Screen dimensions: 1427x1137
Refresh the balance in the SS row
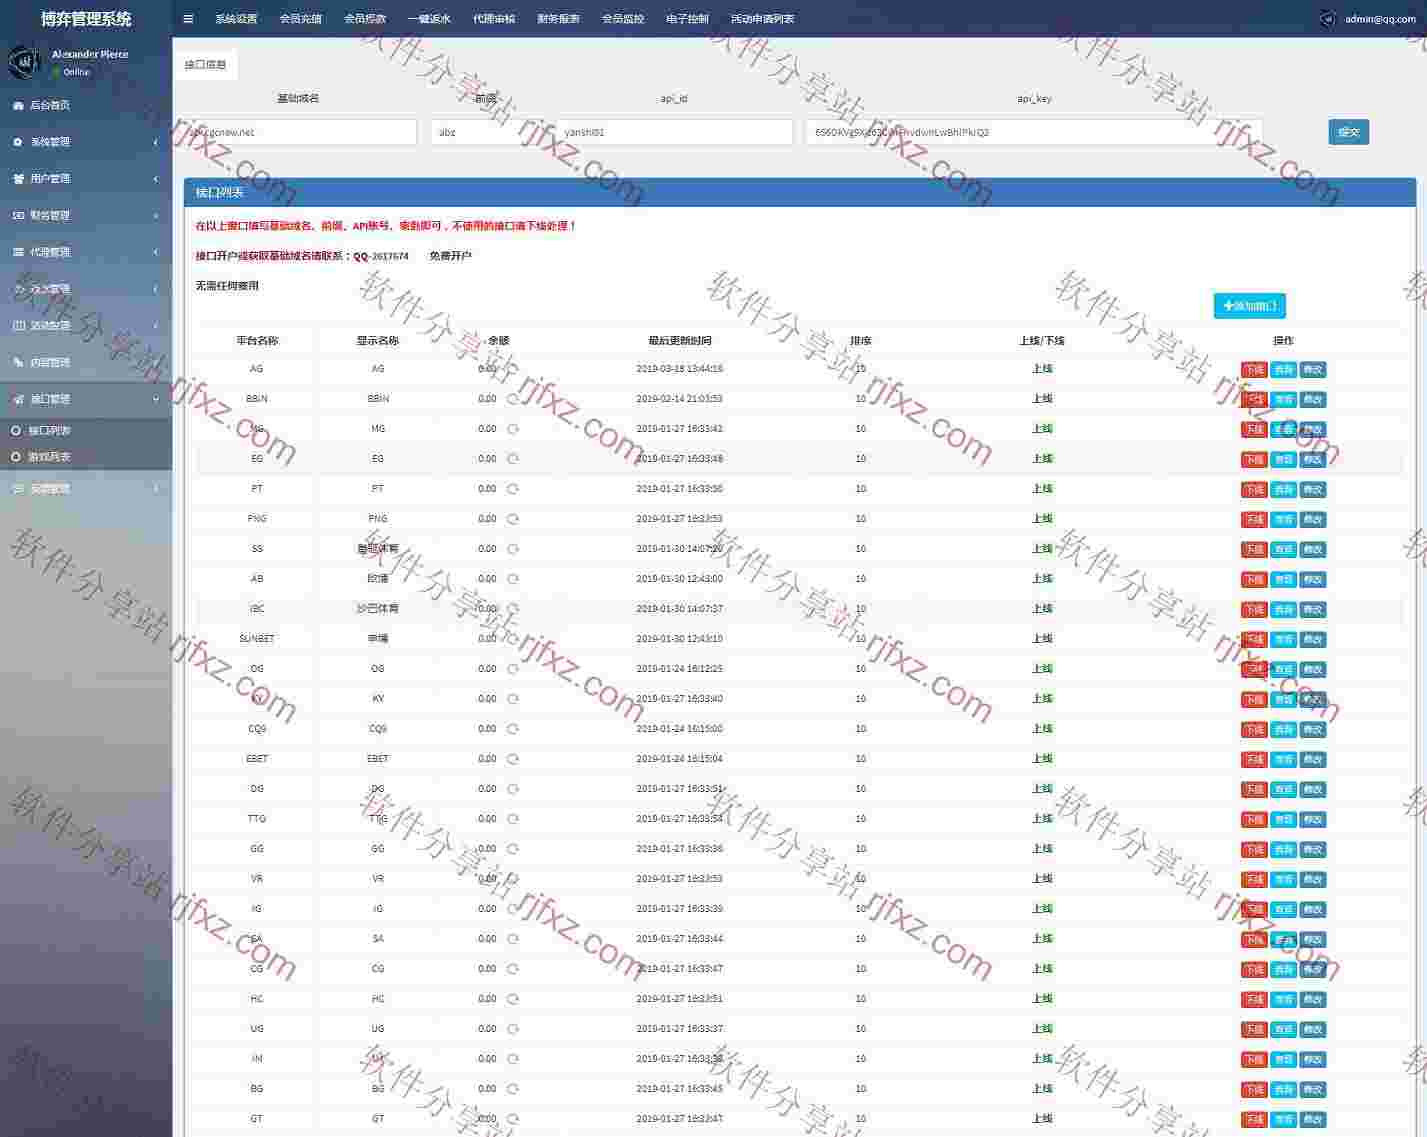[x=513, y=549]
